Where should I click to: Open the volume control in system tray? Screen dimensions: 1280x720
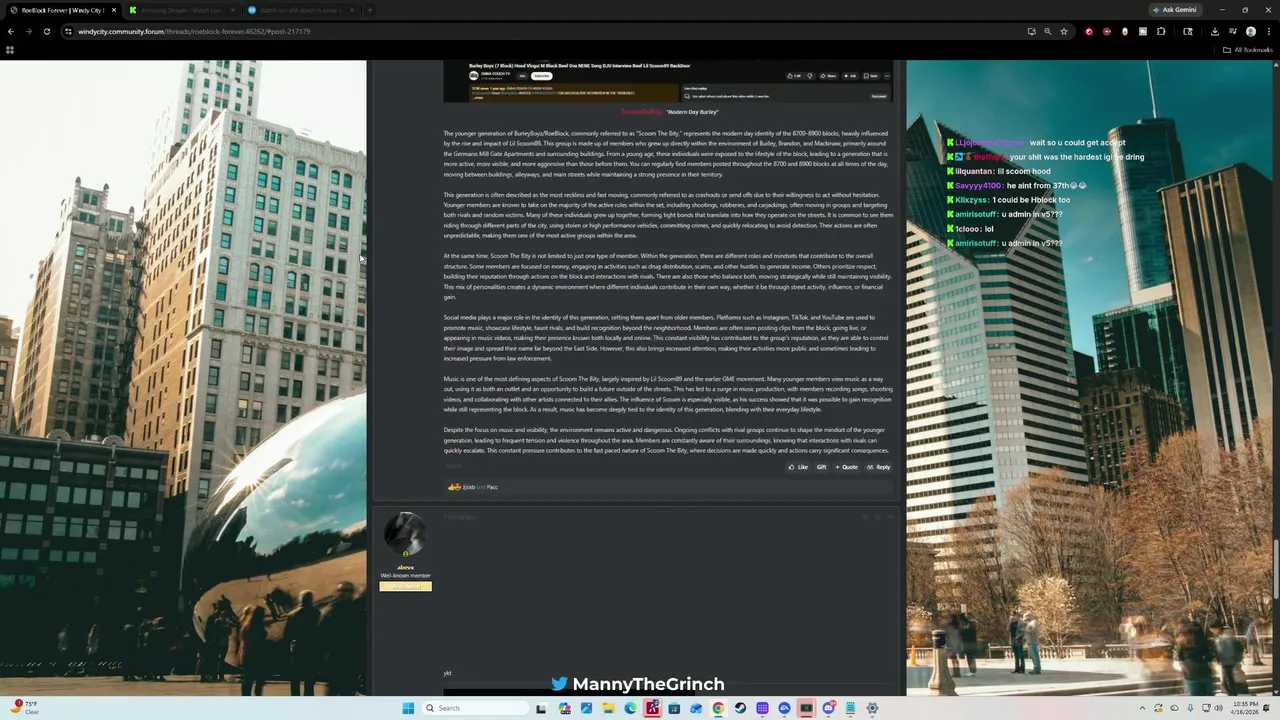coord(1219,708)
